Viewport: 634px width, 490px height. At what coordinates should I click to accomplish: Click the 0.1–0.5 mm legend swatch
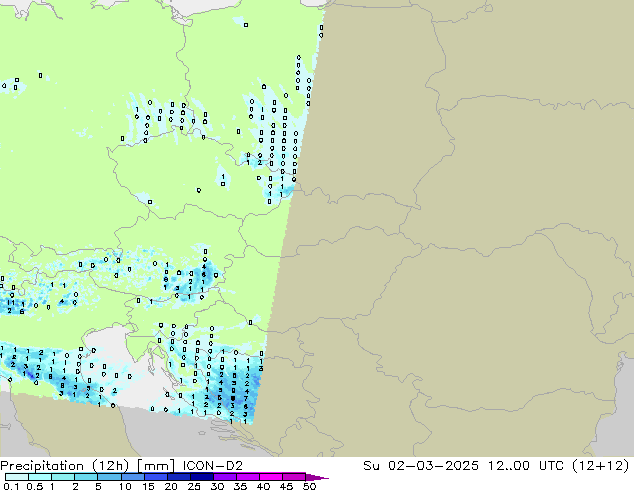(17, 477)
